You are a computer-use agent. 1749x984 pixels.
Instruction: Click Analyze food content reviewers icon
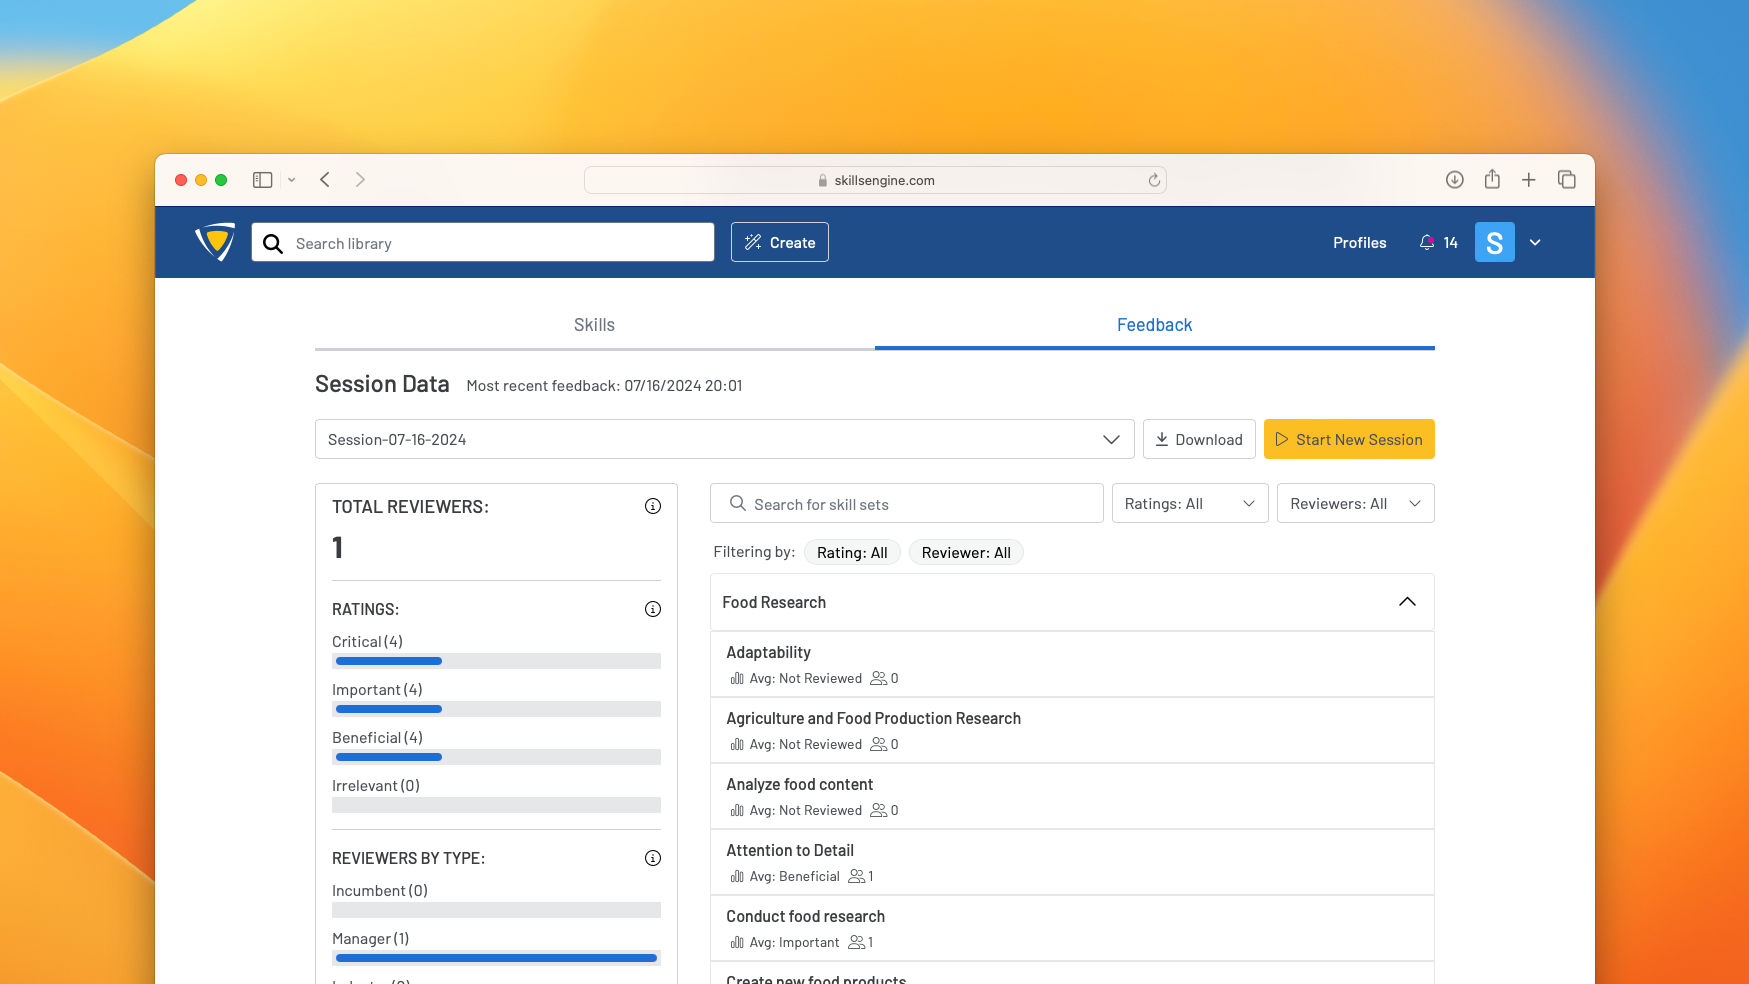879,810
